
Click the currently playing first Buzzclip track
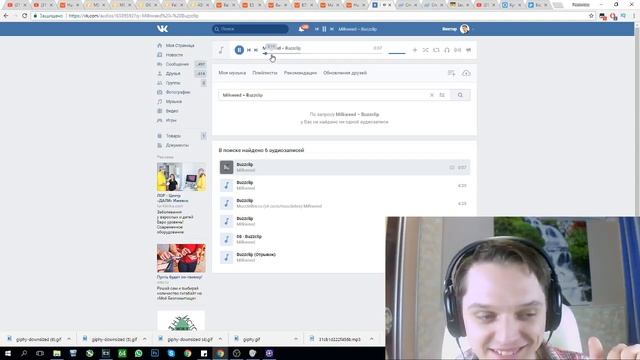click(x=344, y=167)
